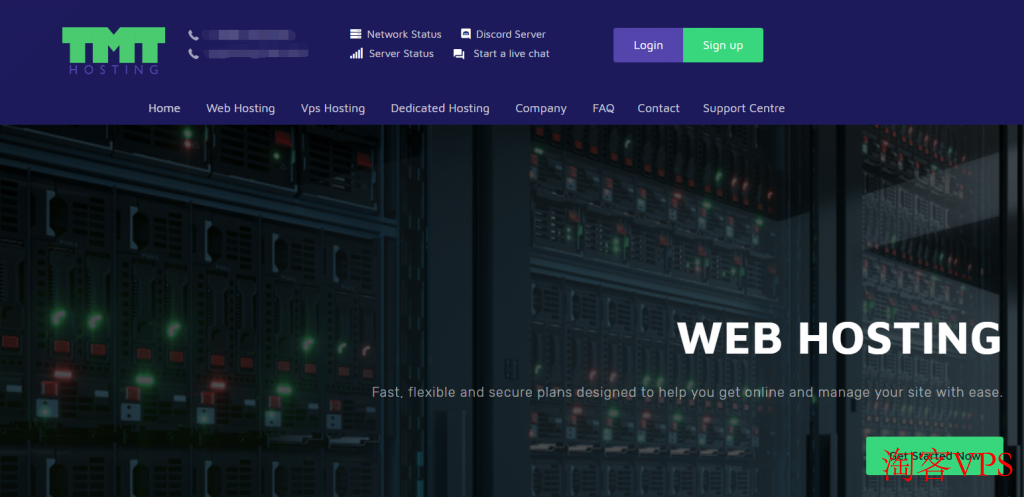Click the Server Status signal-bars icon

click(356, 53)
